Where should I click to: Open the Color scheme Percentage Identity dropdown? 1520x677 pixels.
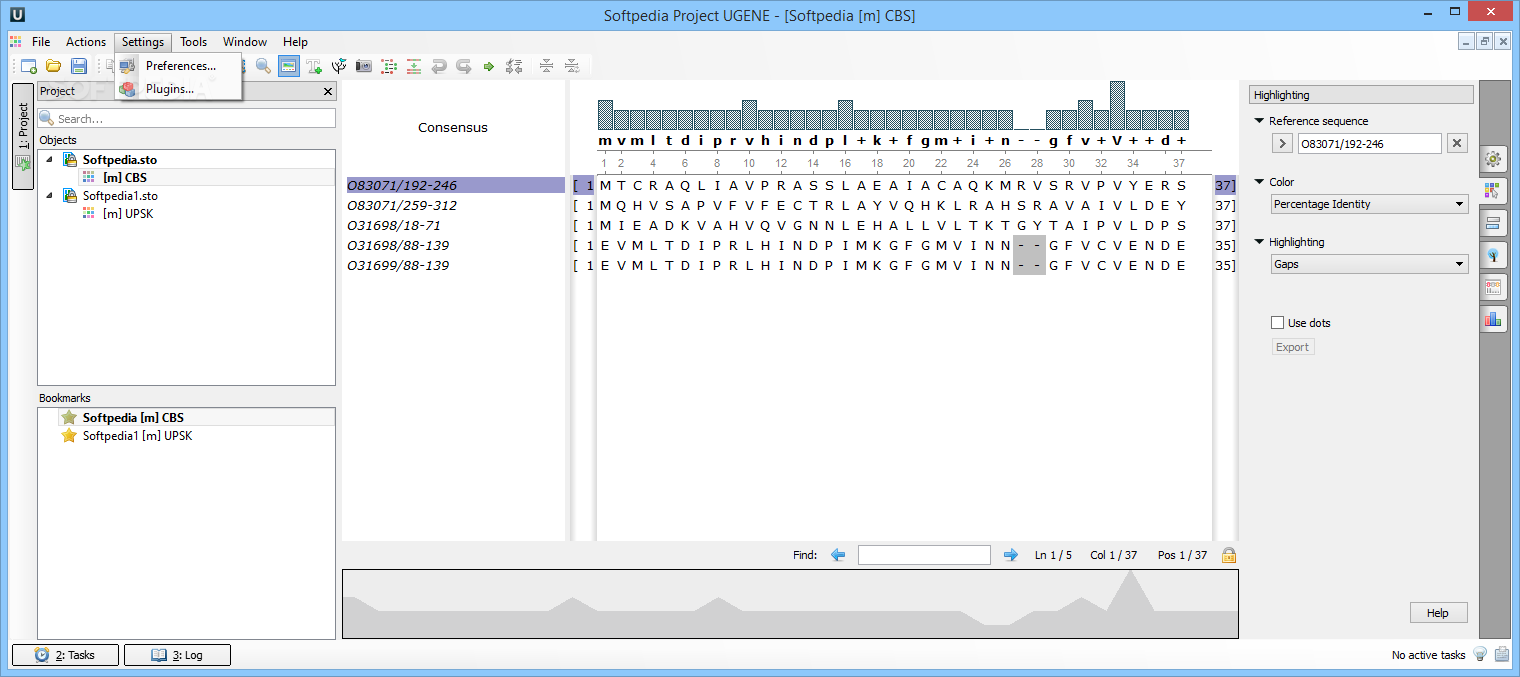(1369, 204)
